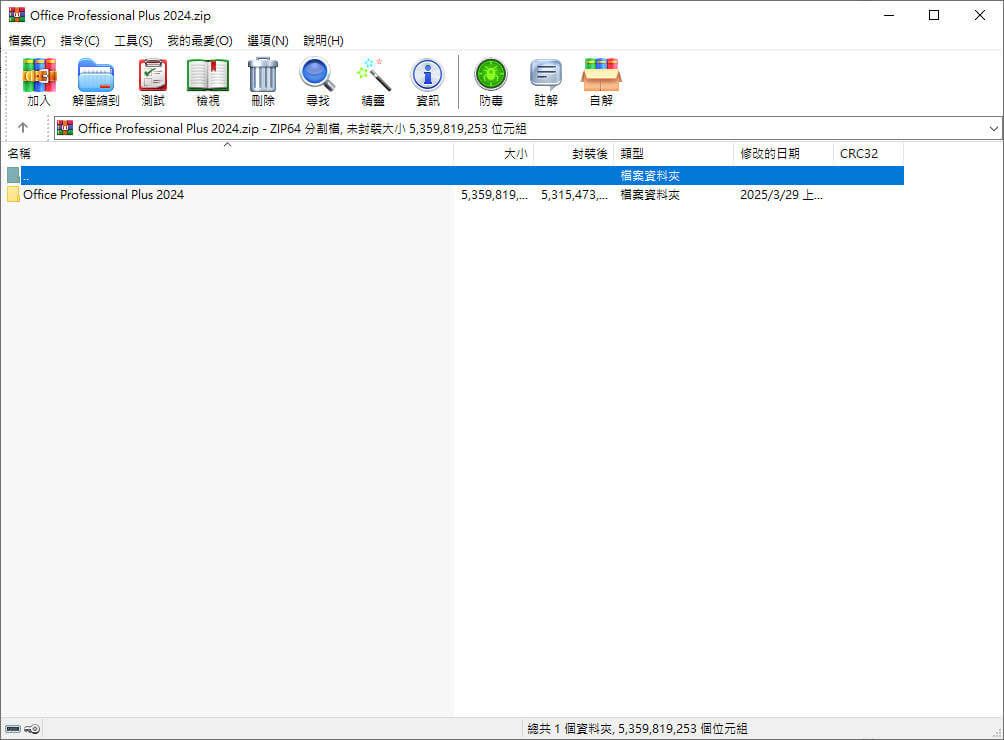The image size is (1004, 740).
Task: Open the 尋找 (Find) magnifier tool
Action: 318,82
